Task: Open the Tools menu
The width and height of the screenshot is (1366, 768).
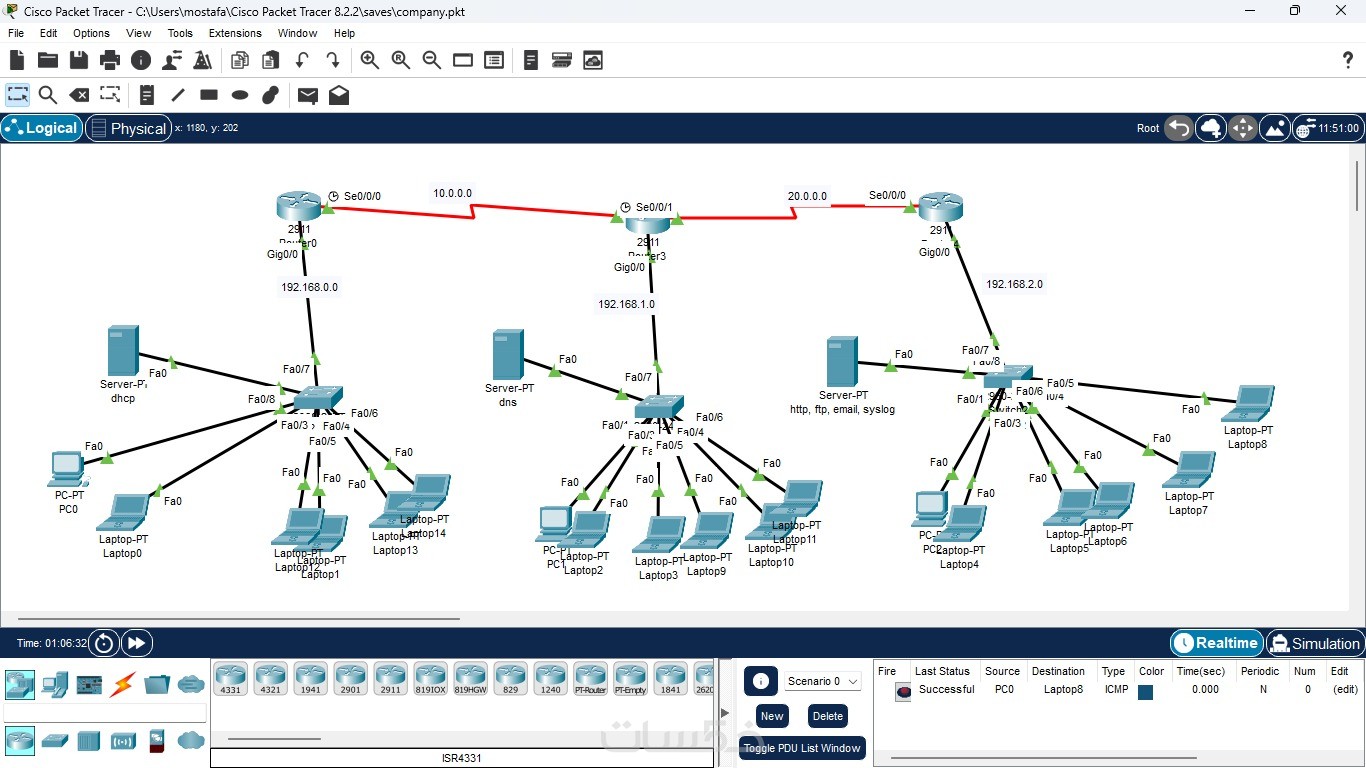Action: [x=180, y=33]
